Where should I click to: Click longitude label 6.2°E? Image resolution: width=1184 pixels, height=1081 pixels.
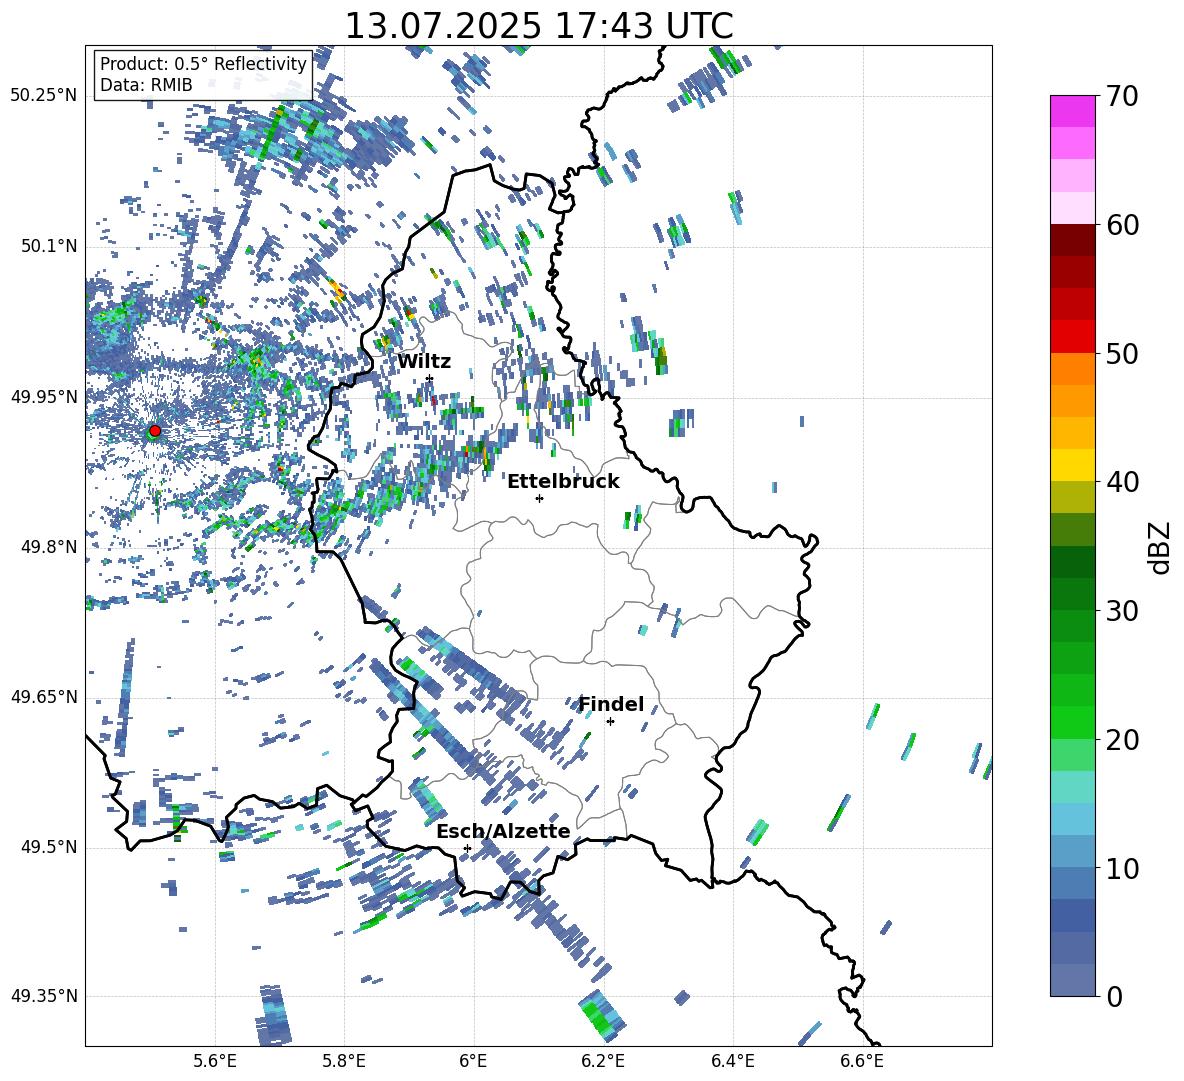coord(603,1061)
